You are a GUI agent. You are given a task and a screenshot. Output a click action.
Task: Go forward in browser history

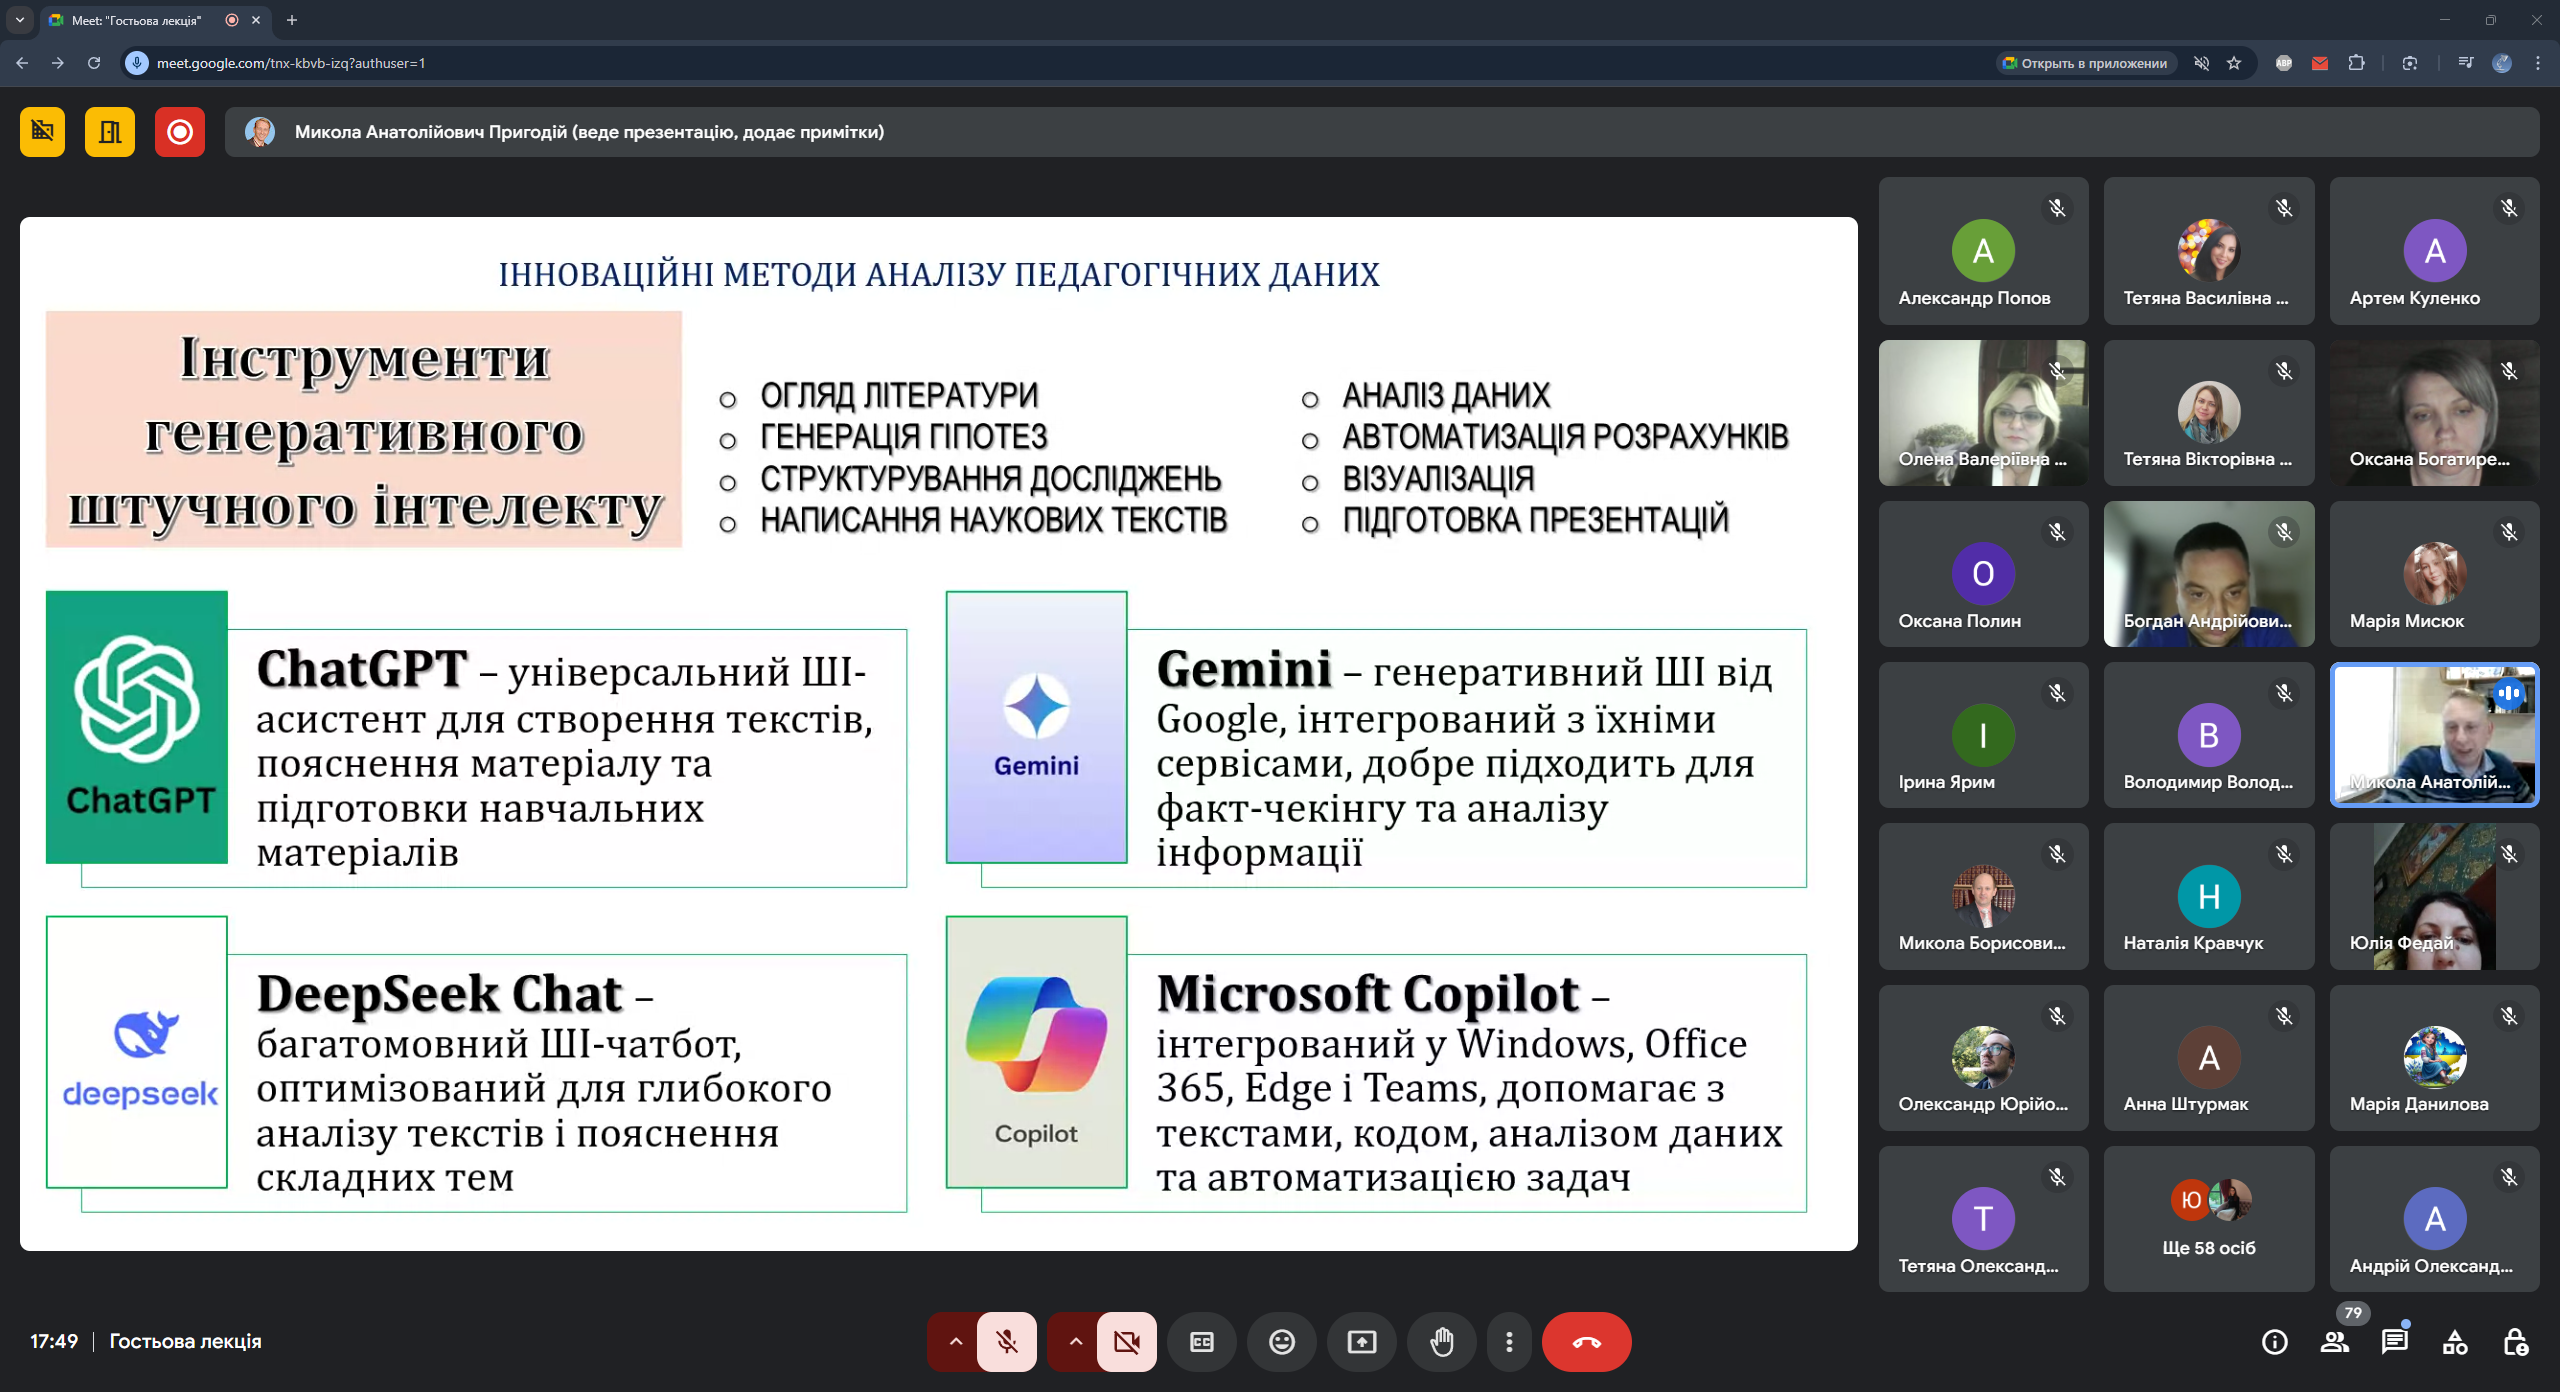point(58,63)
